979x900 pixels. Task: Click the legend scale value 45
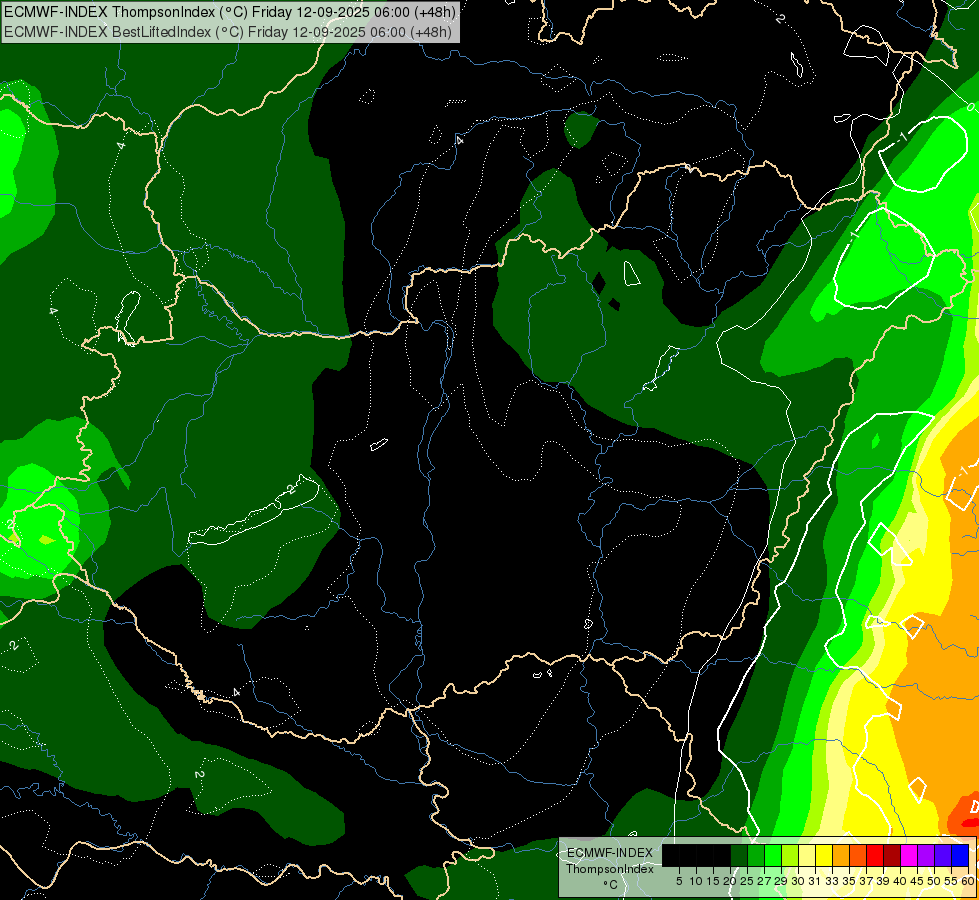pos(917,881)
